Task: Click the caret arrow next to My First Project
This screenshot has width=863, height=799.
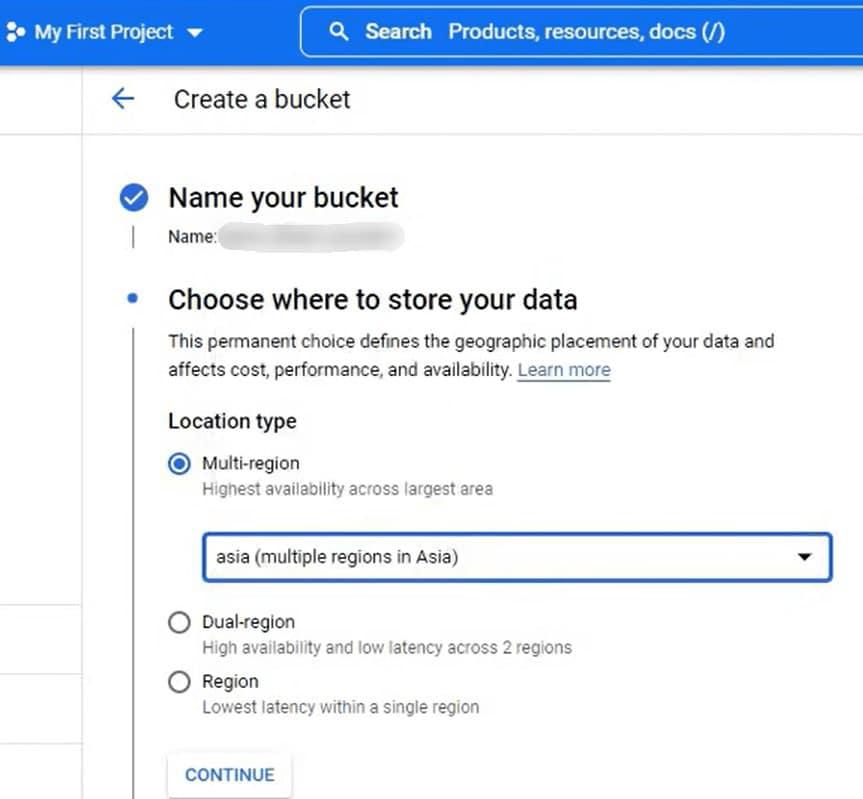Action: point(196,31)
